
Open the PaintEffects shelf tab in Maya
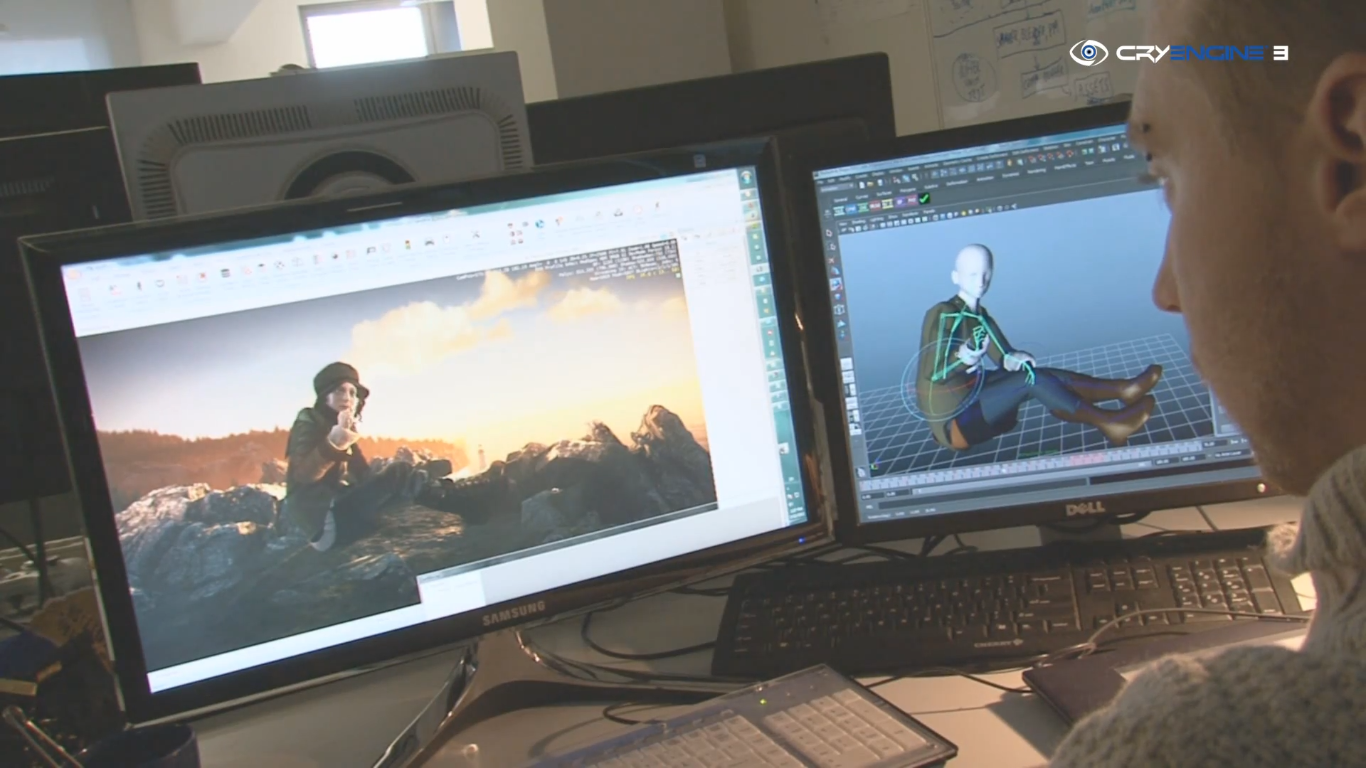[x=1065, y=166]
